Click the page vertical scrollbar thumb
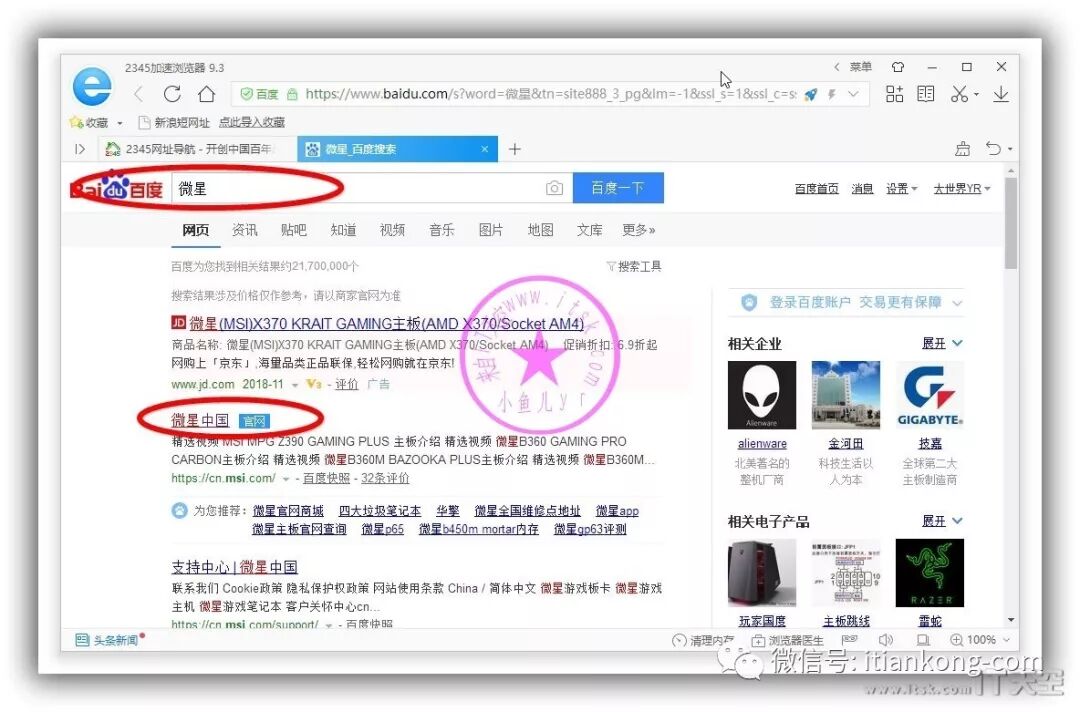Image resolution: width=1080 pixels, height=712 pixels. tap(1010, 223)
